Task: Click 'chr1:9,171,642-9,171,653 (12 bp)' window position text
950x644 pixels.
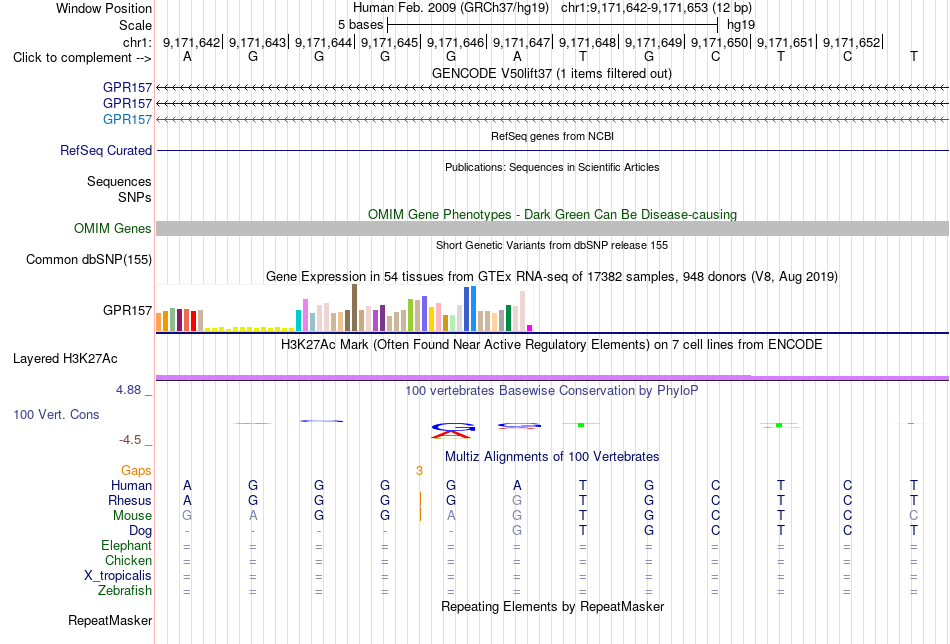Action: tap(656, 8)
